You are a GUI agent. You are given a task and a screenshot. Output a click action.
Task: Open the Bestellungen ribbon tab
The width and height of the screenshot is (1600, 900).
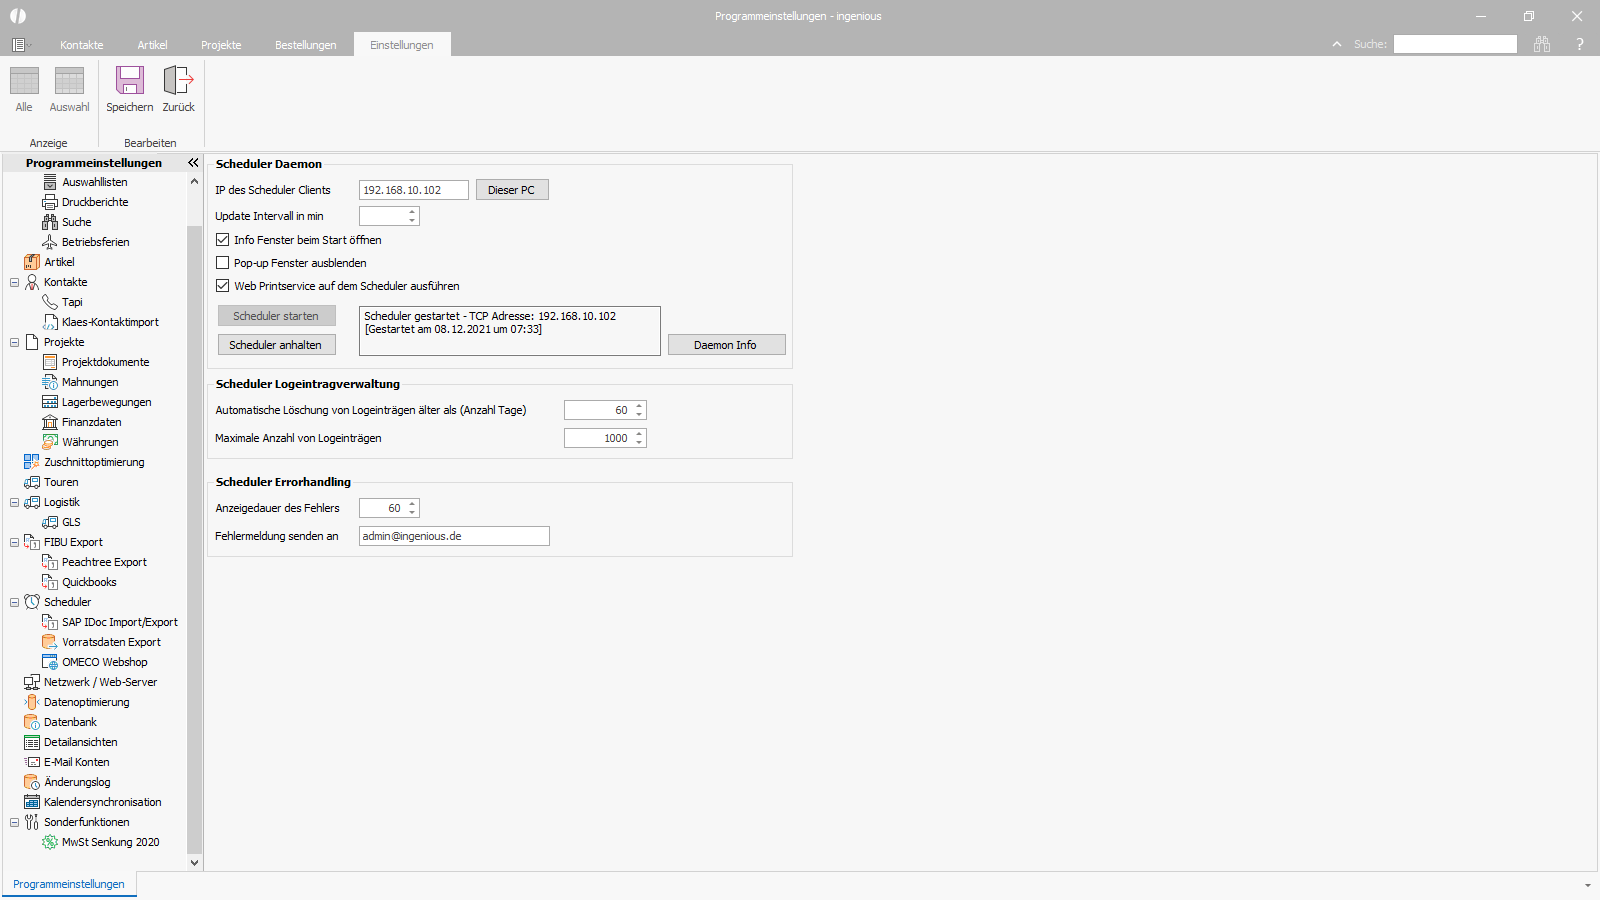coord(306,45)
